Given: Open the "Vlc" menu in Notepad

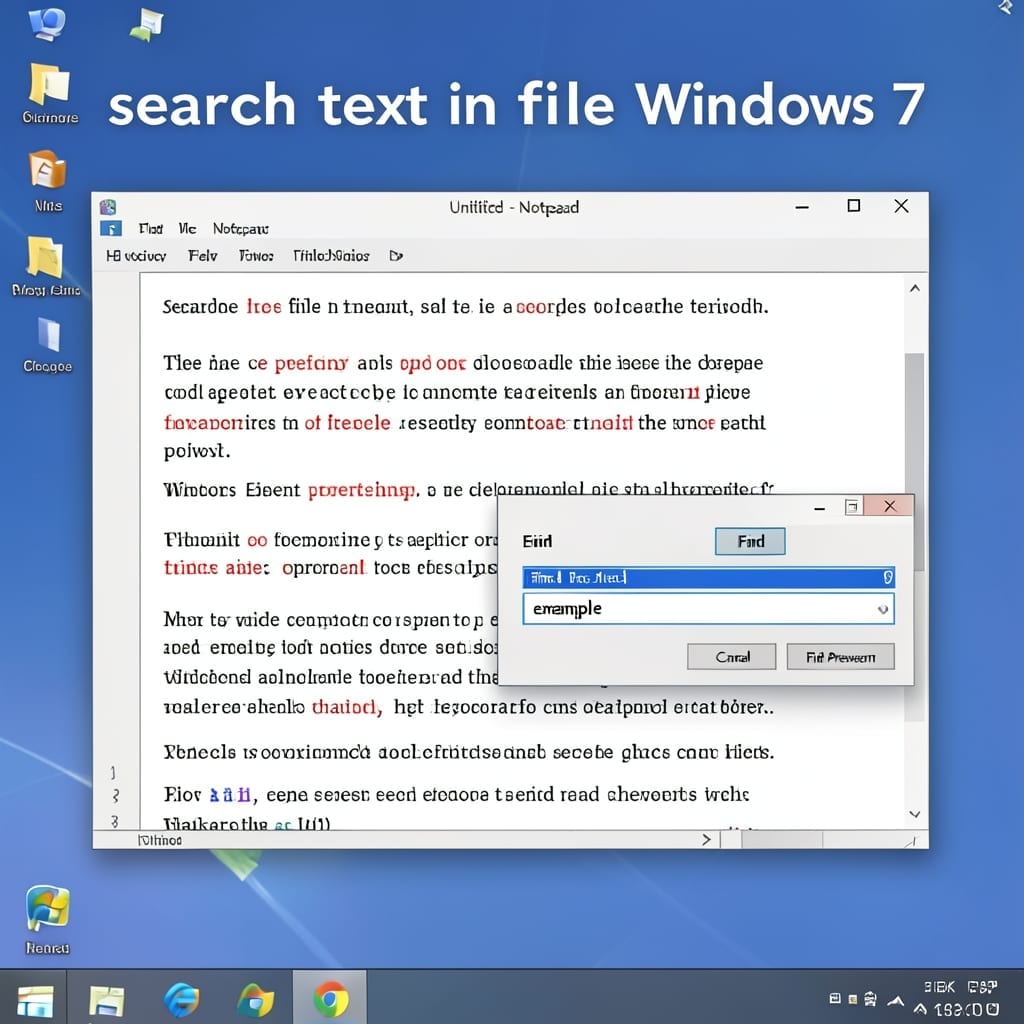Looking at the screenshot, I should click(187, 229).
